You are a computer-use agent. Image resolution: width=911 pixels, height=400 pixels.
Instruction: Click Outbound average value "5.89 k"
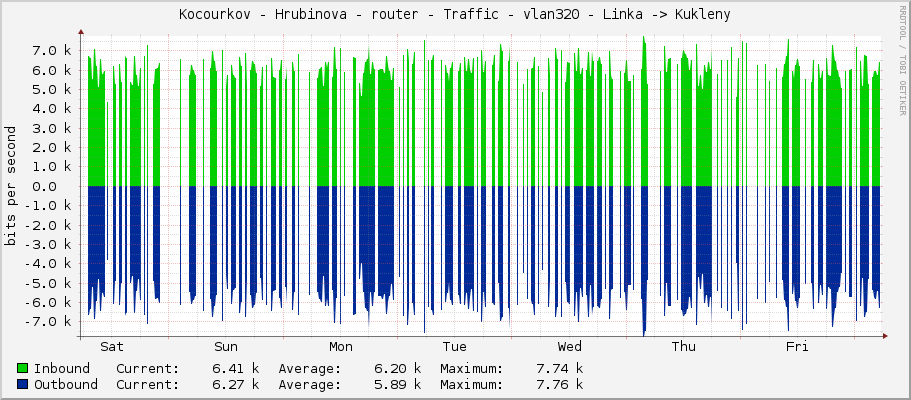click(397, 384)
